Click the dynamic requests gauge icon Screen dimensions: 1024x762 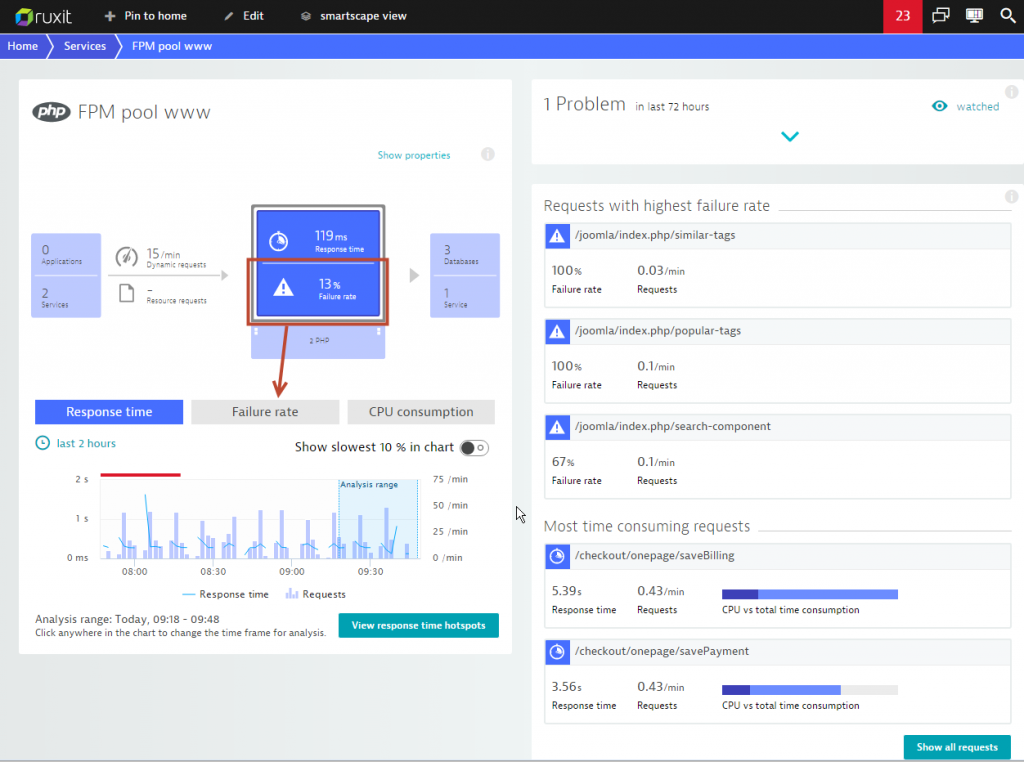pos(126,257)
